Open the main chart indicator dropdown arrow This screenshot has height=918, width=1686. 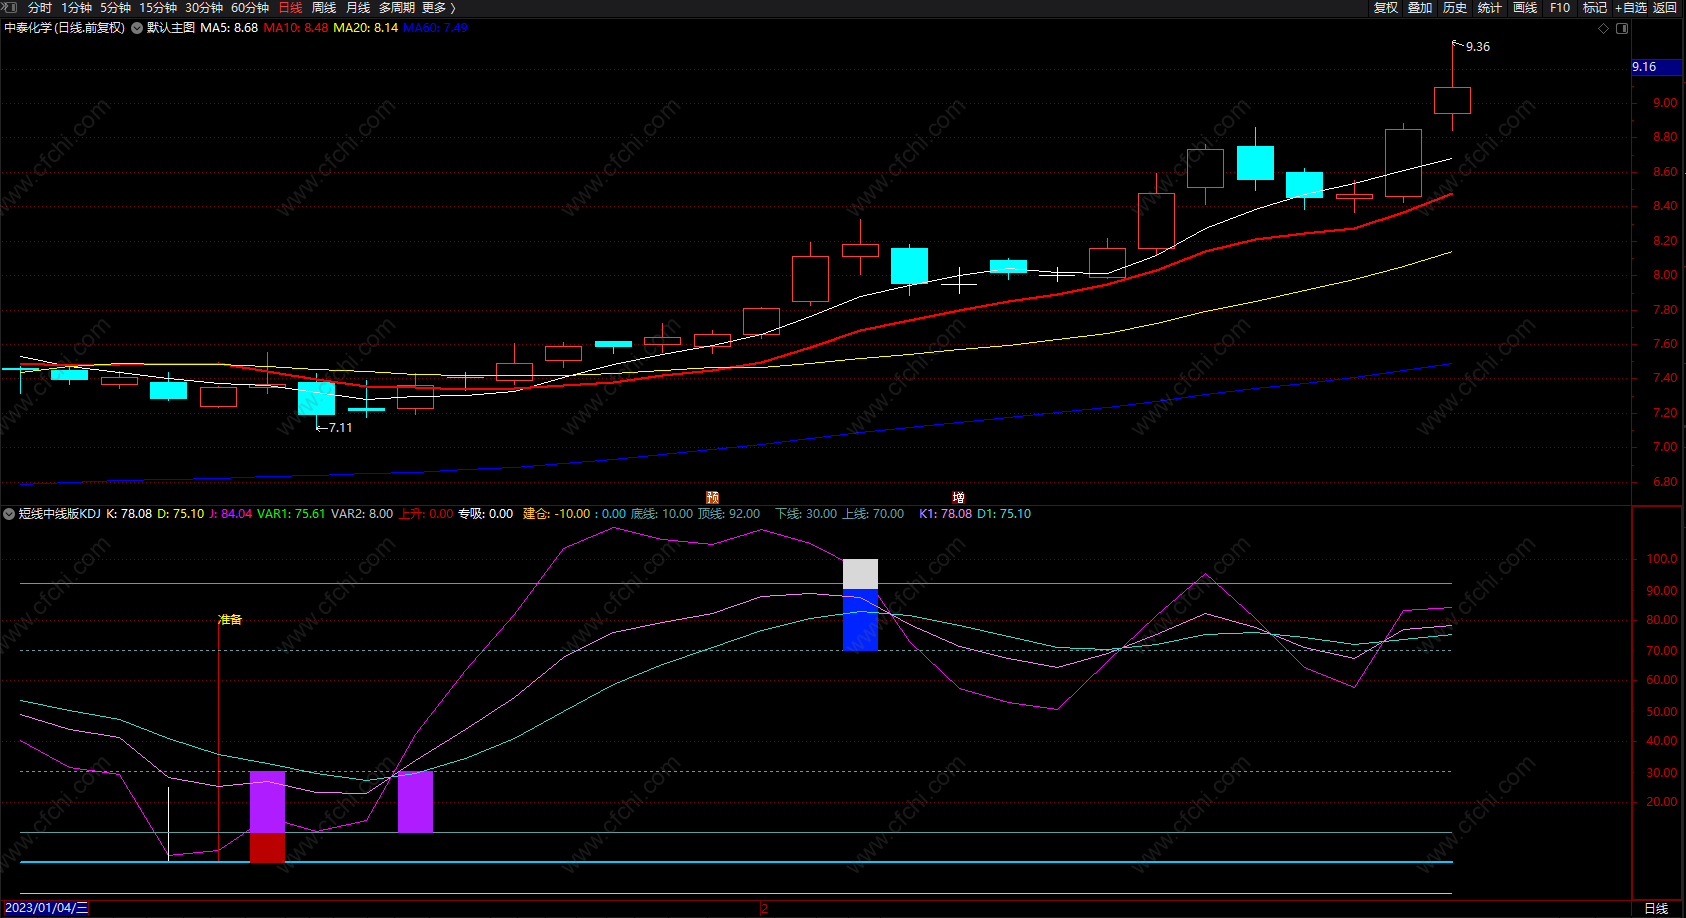tap(137, 28)
